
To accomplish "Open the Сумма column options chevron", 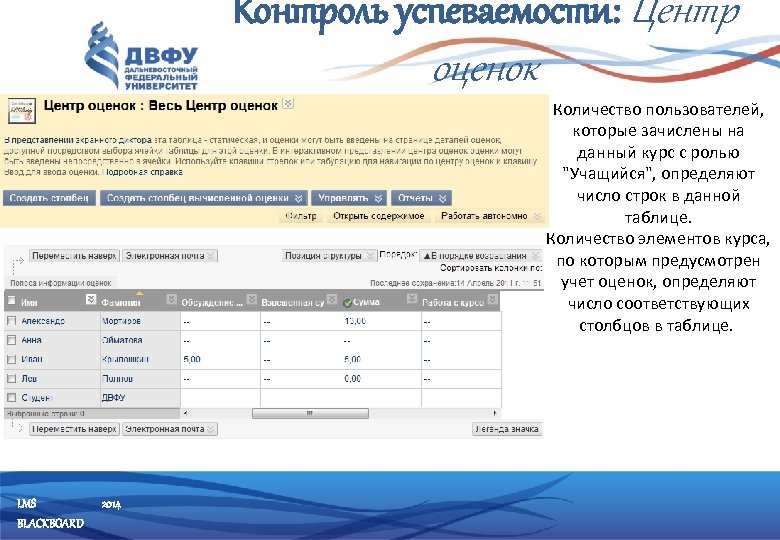I will tap(411, 298).
